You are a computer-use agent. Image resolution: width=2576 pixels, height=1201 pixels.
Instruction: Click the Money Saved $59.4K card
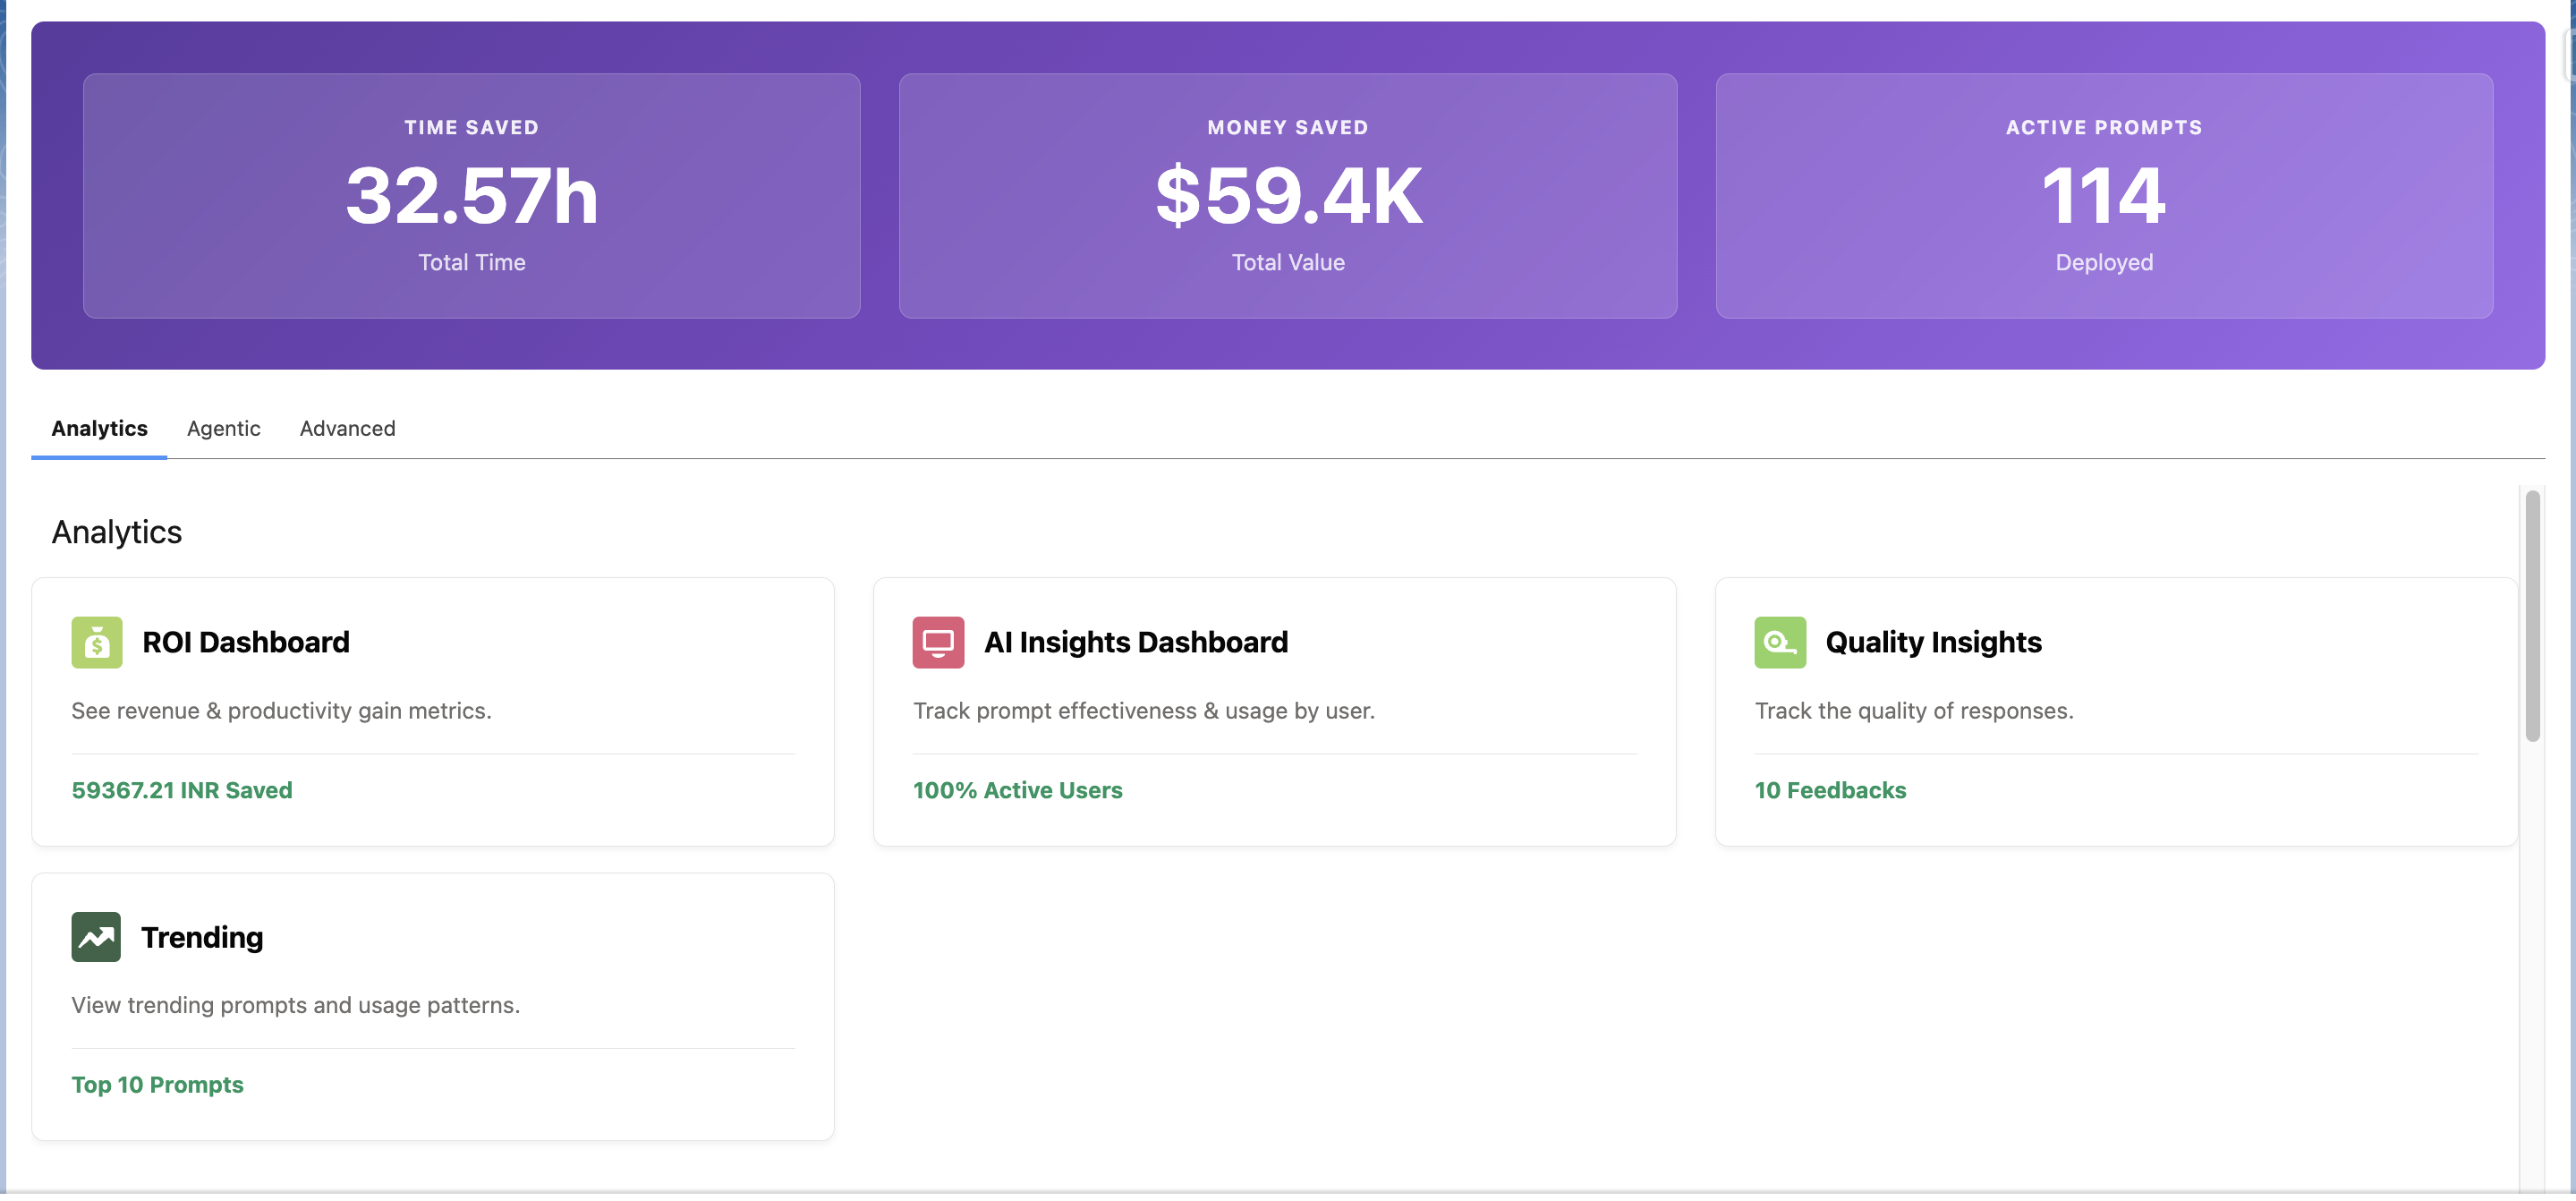[x=1287, y=196]
